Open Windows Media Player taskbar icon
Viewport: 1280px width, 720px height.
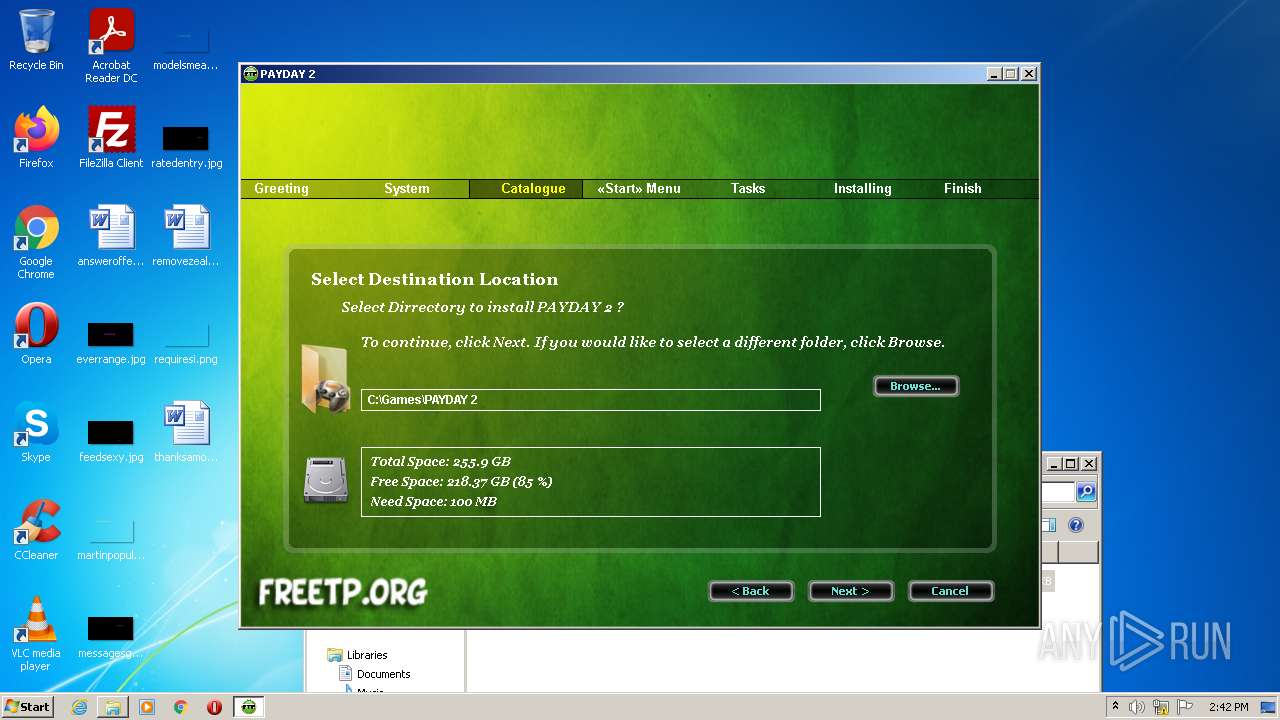point(147,707)
